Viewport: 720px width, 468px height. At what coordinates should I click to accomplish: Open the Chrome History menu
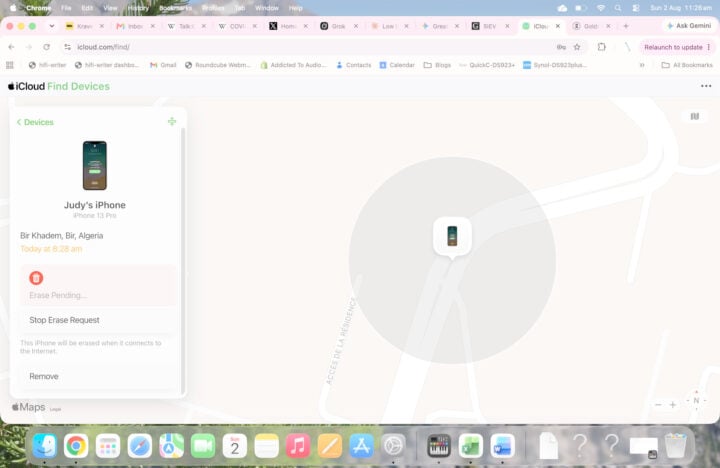138,8
